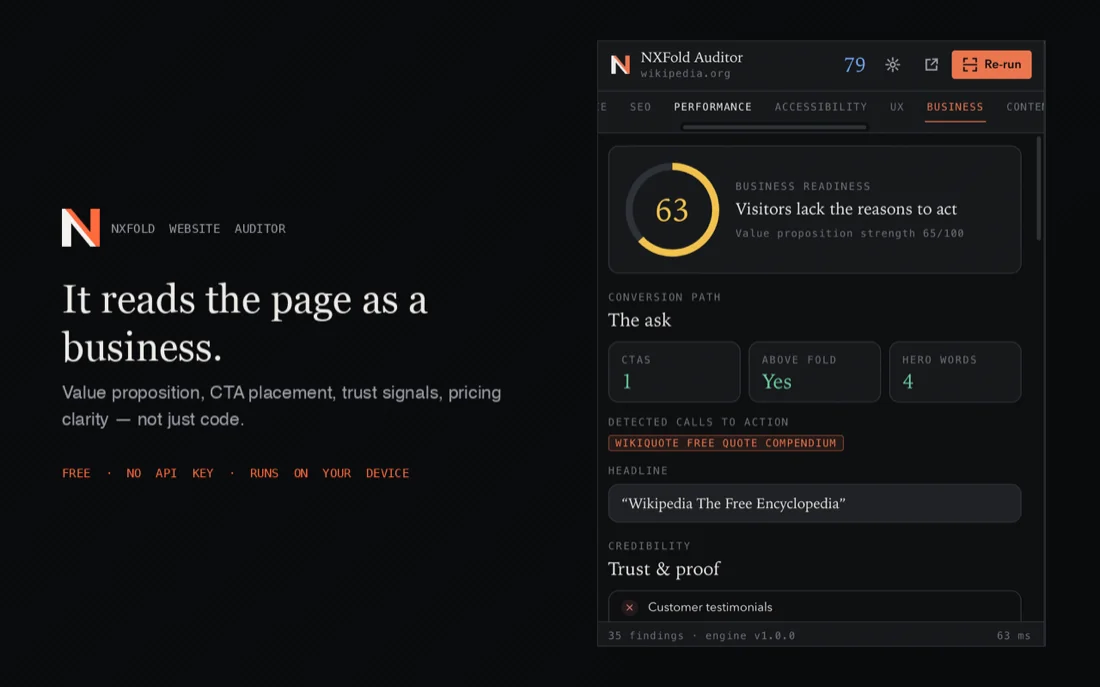Click the '63 ms' status text

tap(1013, 636)
